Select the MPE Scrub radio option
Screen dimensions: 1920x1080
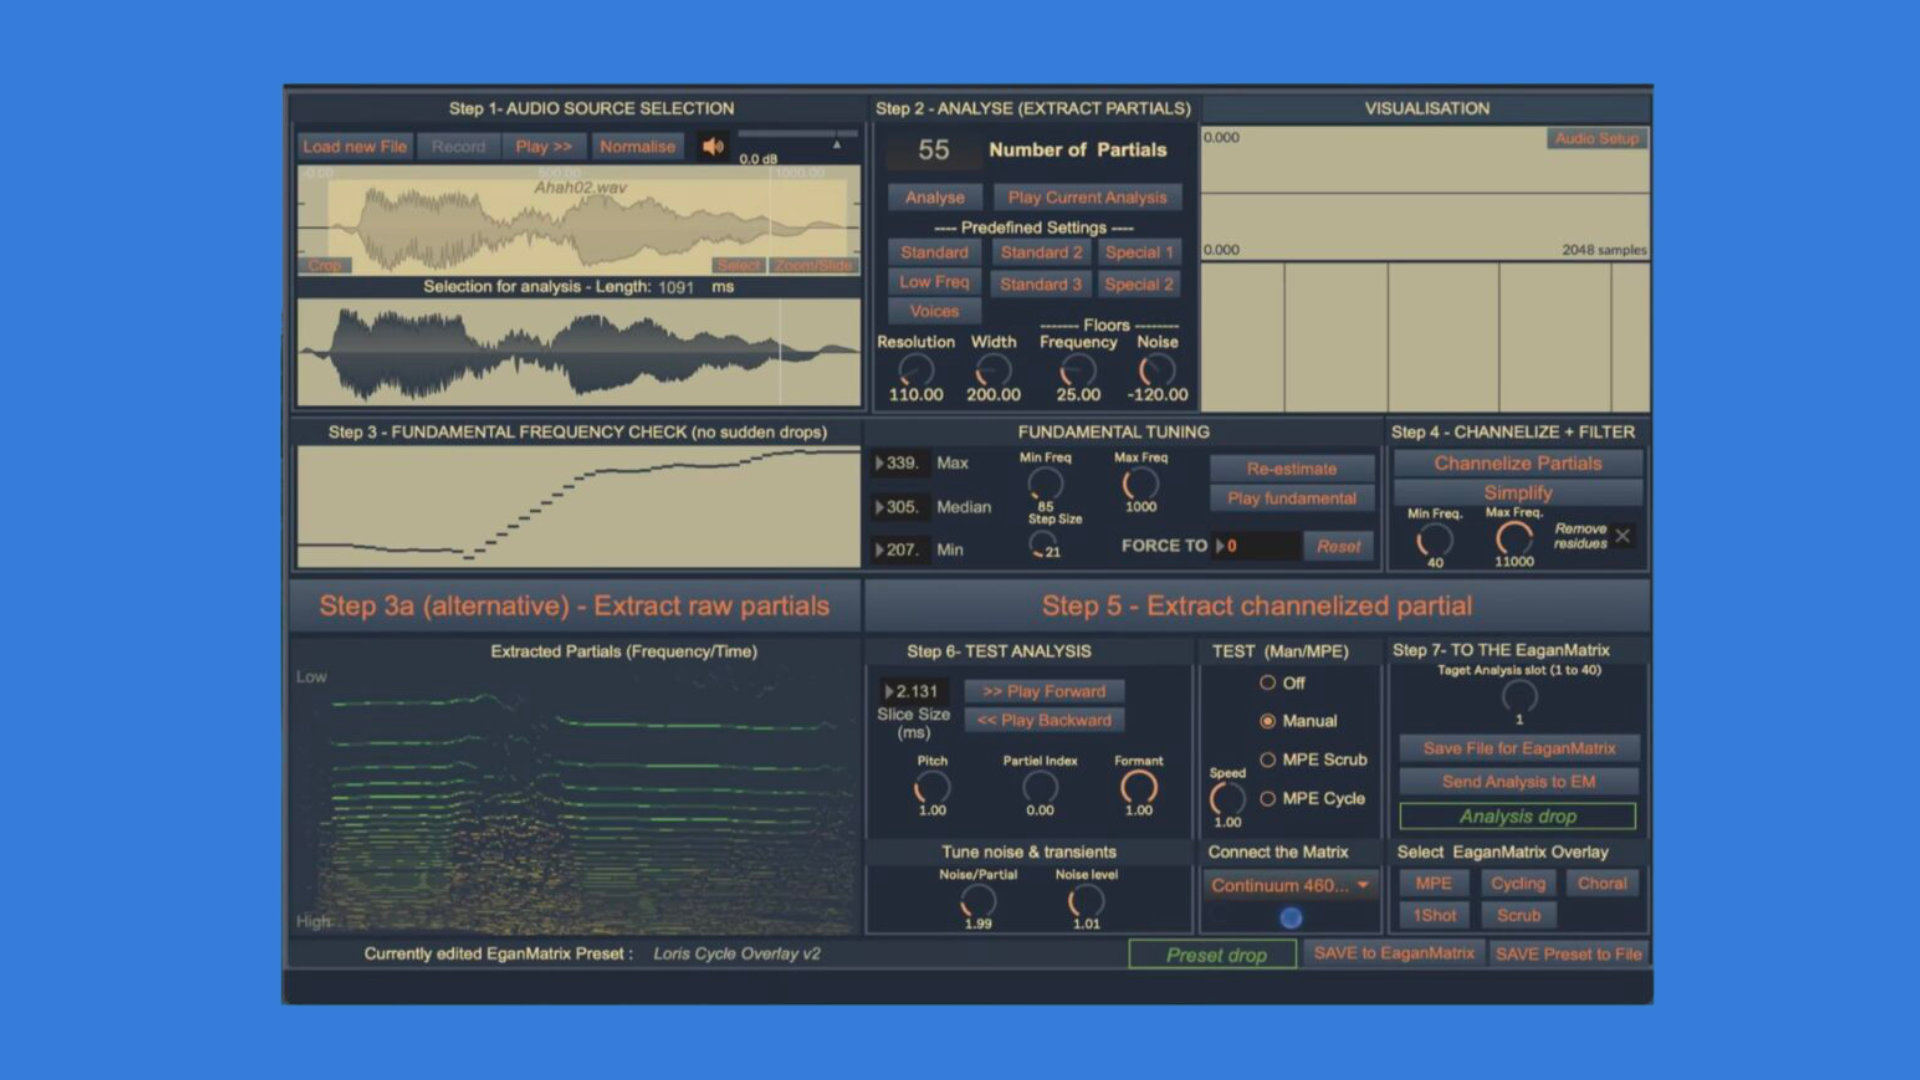click(x=1268, y=760)
